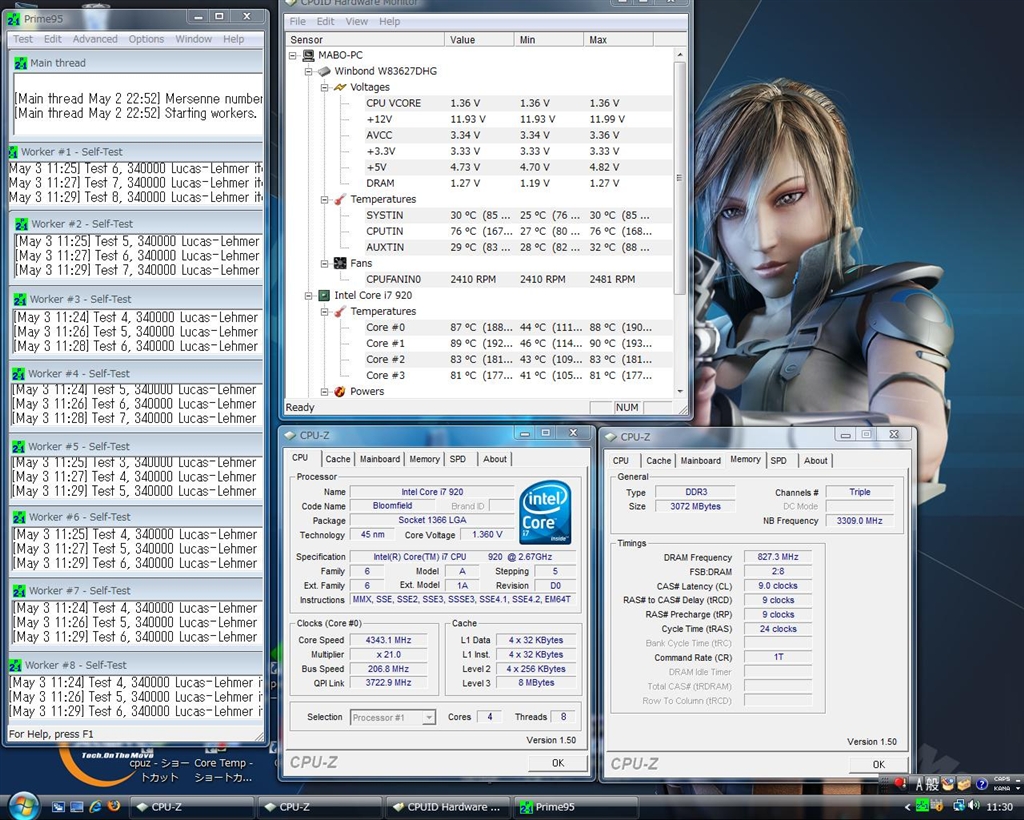The width and height of the screenshot is (1024, 820).
Task: Open the View menu in Hardware Monitor
Action: (x=356, y=21)
